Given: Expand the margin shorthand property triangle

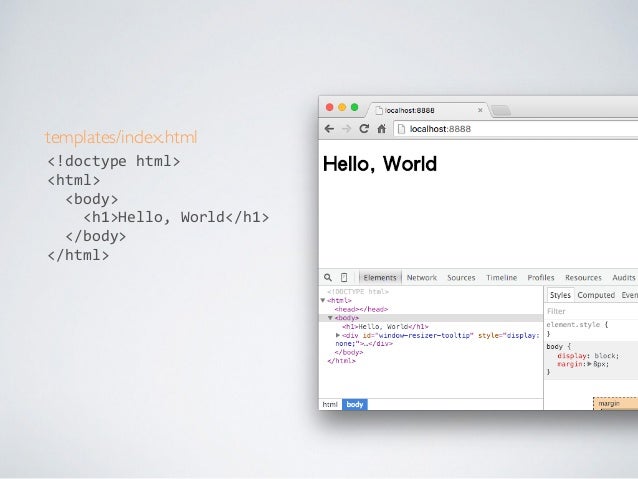Looking at the screenshot, I should click(x=589, y=364).
